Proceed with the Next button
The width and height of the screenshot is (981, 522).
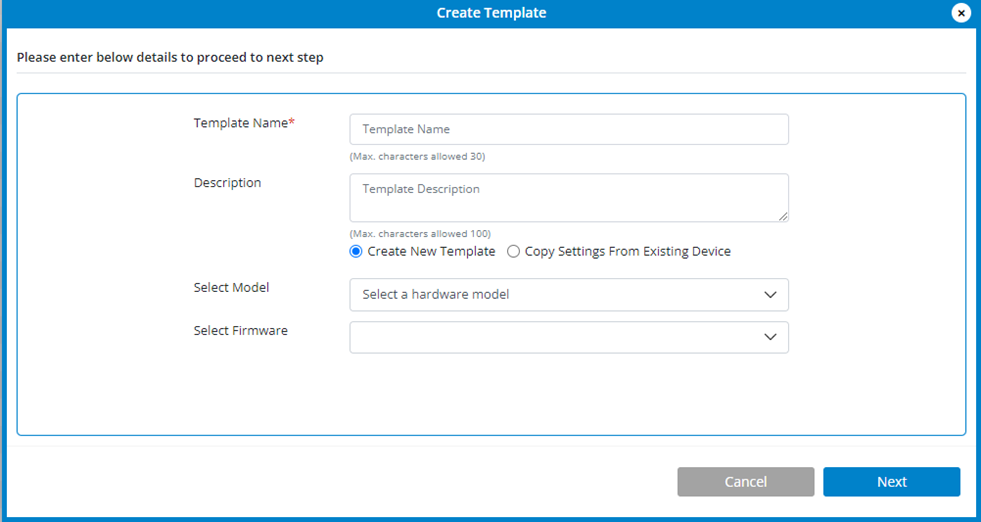[x=891, y=482]
